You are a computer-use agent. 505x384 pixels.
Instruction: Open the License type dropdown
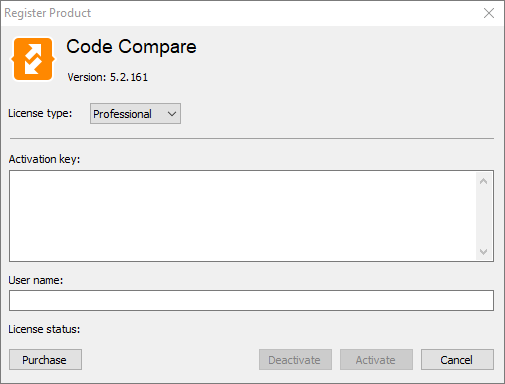pyautogui.click(x=135, y=114)
